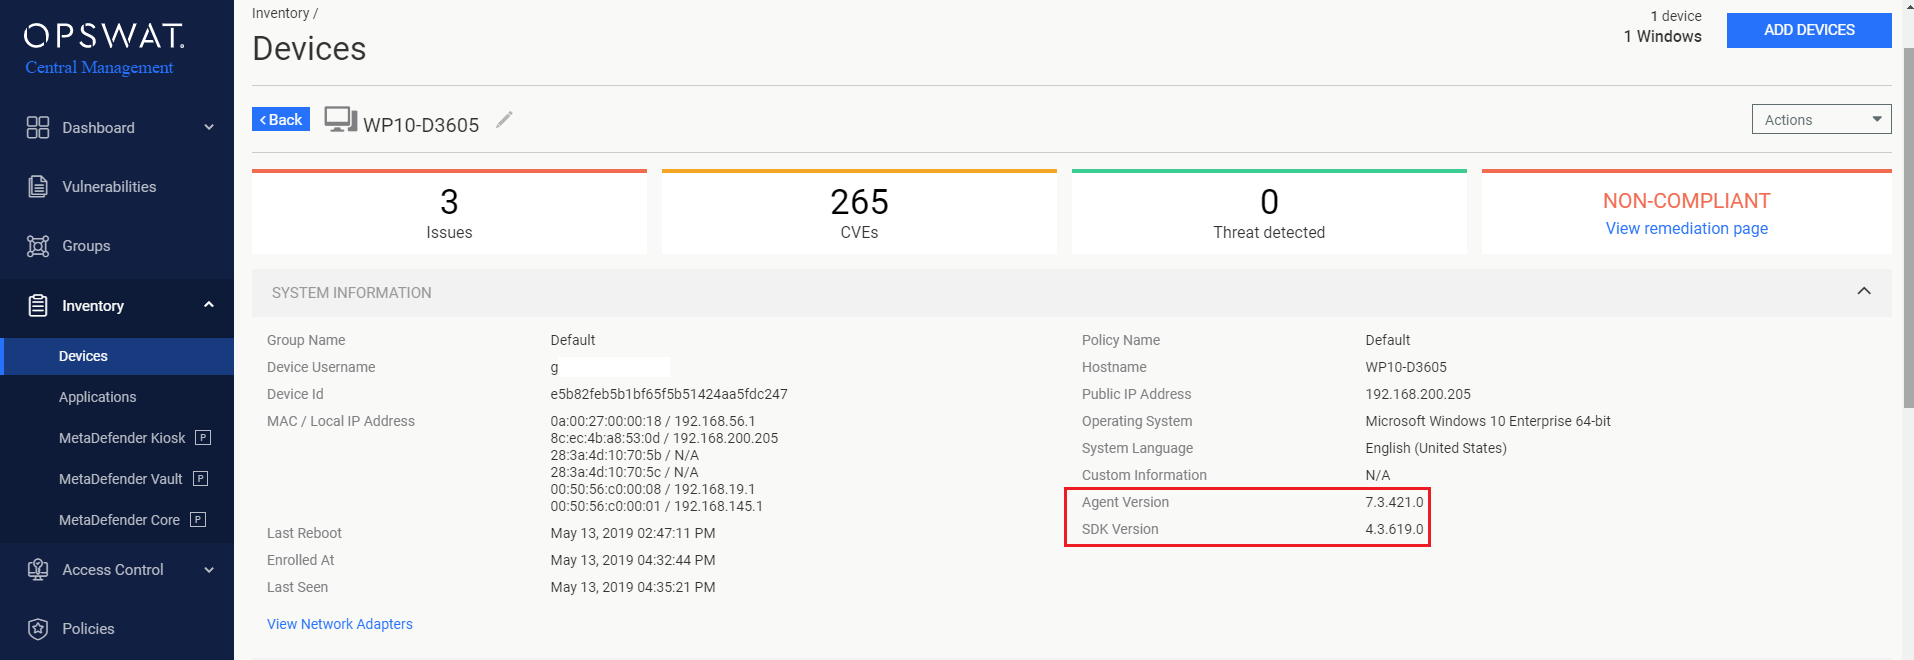Image resolution: width=1914 pixels, height=660 pixels.
Task: Open Groups in the sidebar
Action: click(x=86, y=246)
